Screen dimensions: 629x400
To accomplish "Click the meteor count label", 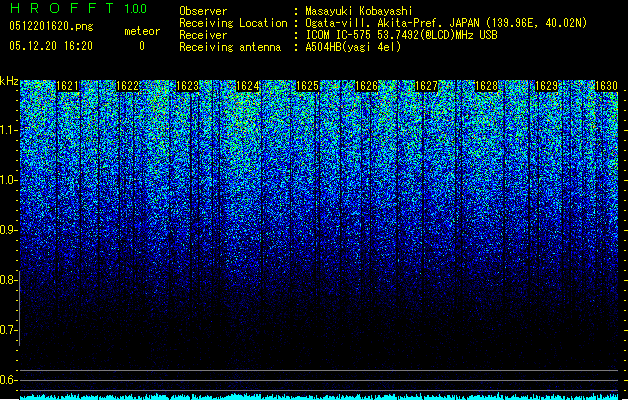I will coord(142,31).
